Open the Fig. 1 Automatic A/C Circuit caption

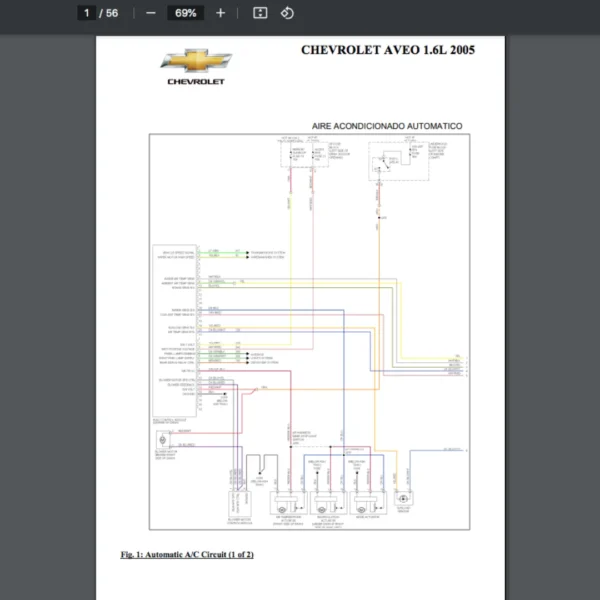point(187,554)
